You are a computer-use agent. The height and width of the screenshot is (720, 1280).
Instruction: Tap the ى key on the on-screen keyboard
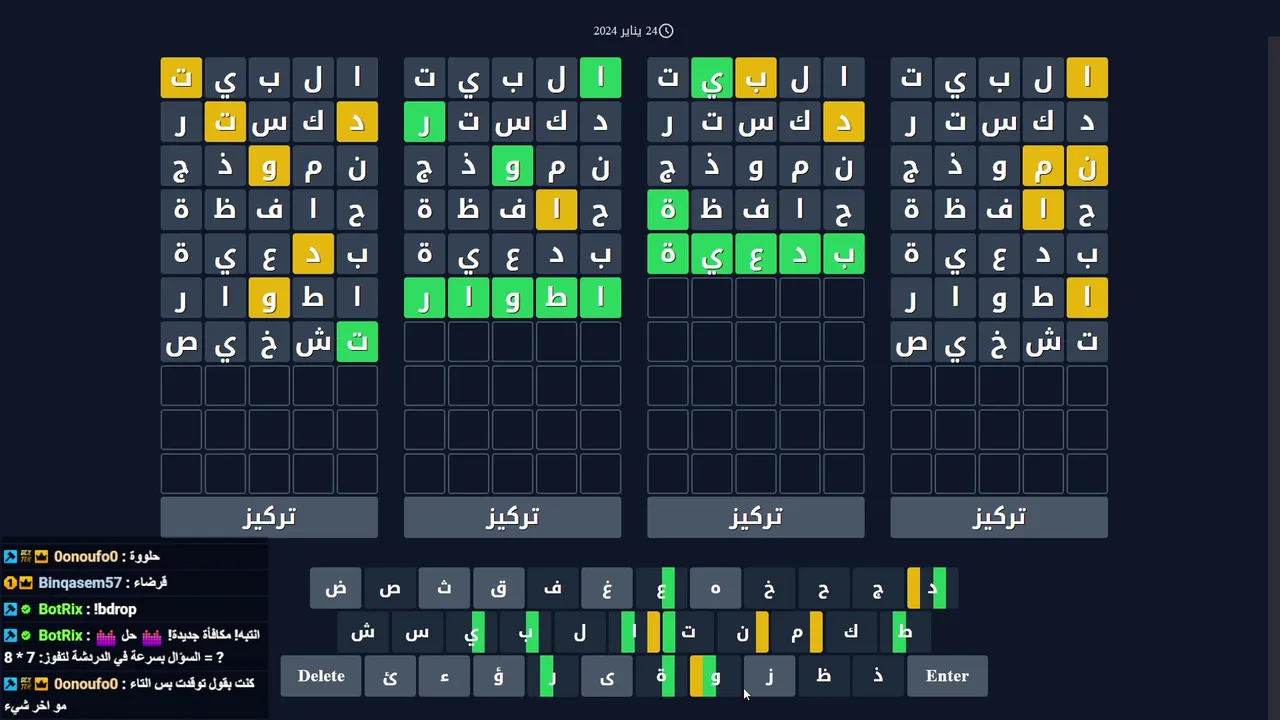(x=606, y=676)
